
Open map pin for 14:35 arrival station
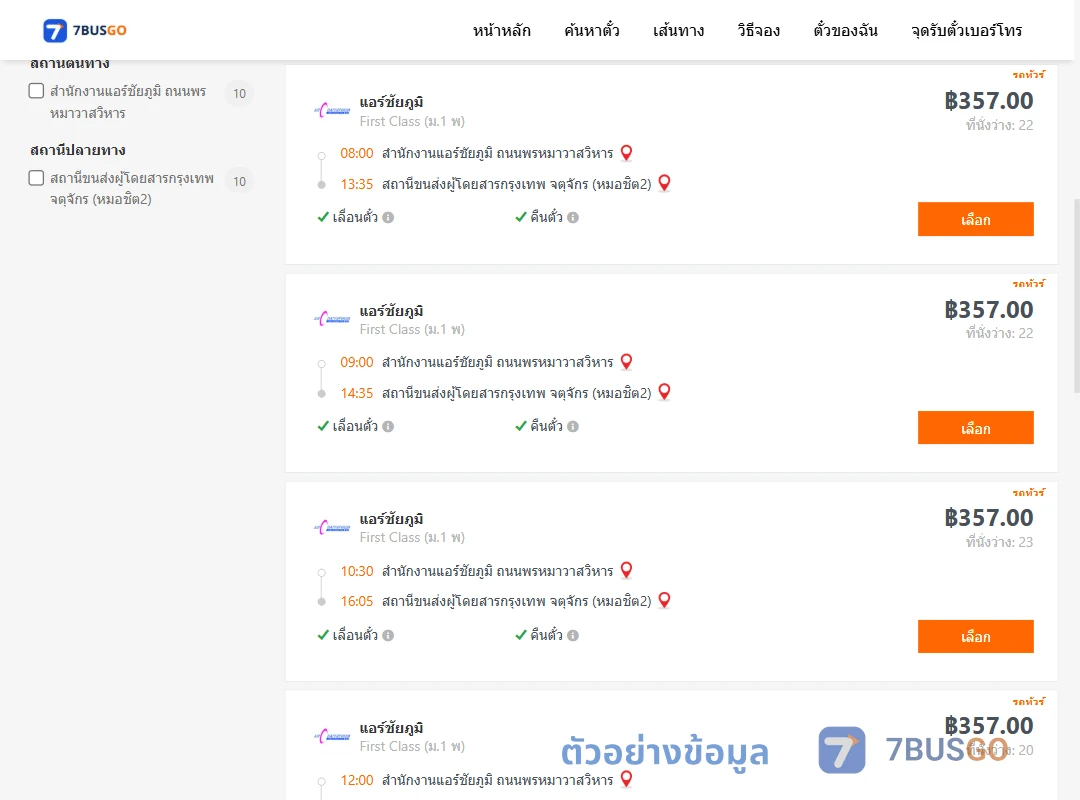(x=665, y=391)
